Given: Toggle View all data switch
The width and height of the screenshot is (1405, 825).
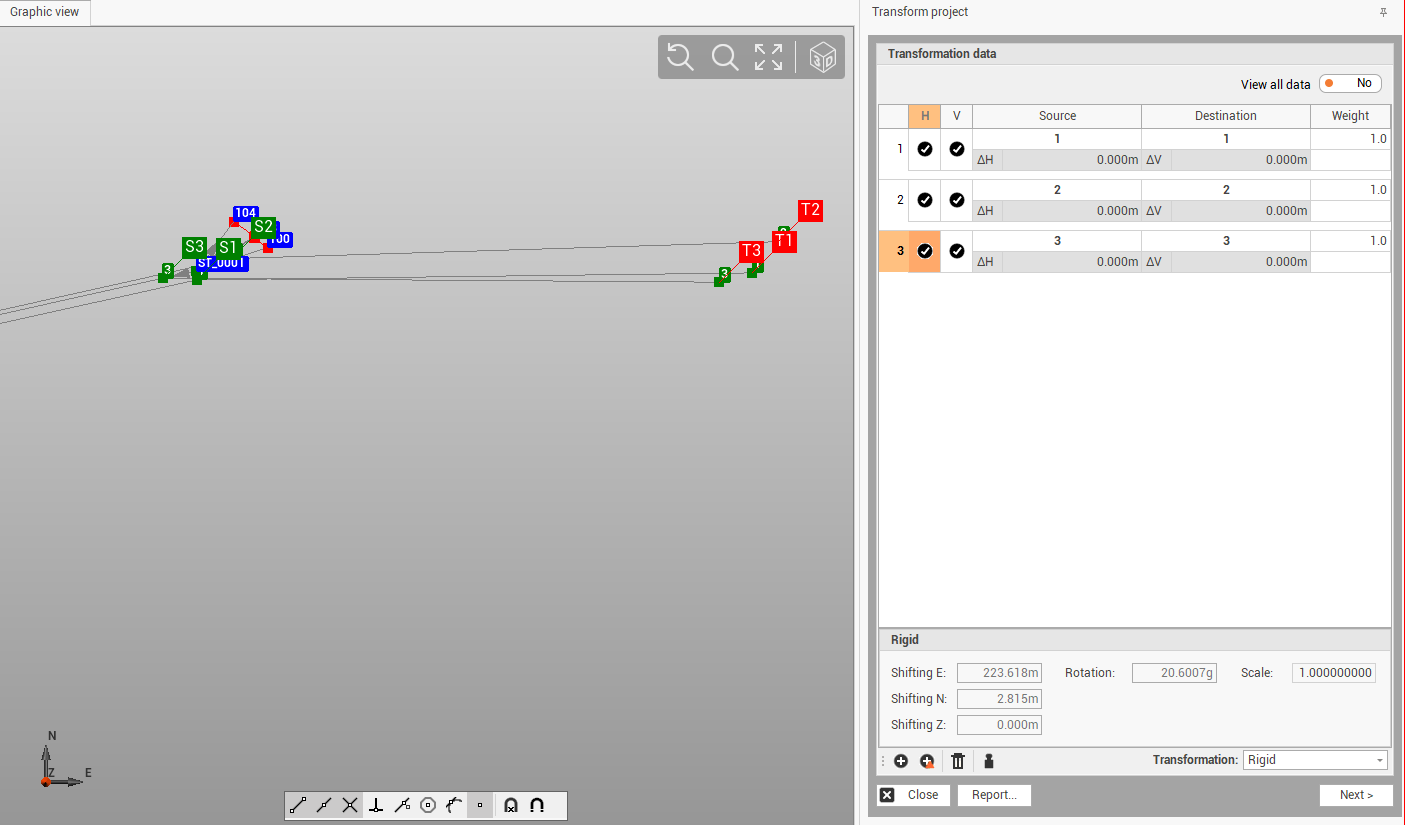Looking at the screenshot, I should click(1349, 84).
